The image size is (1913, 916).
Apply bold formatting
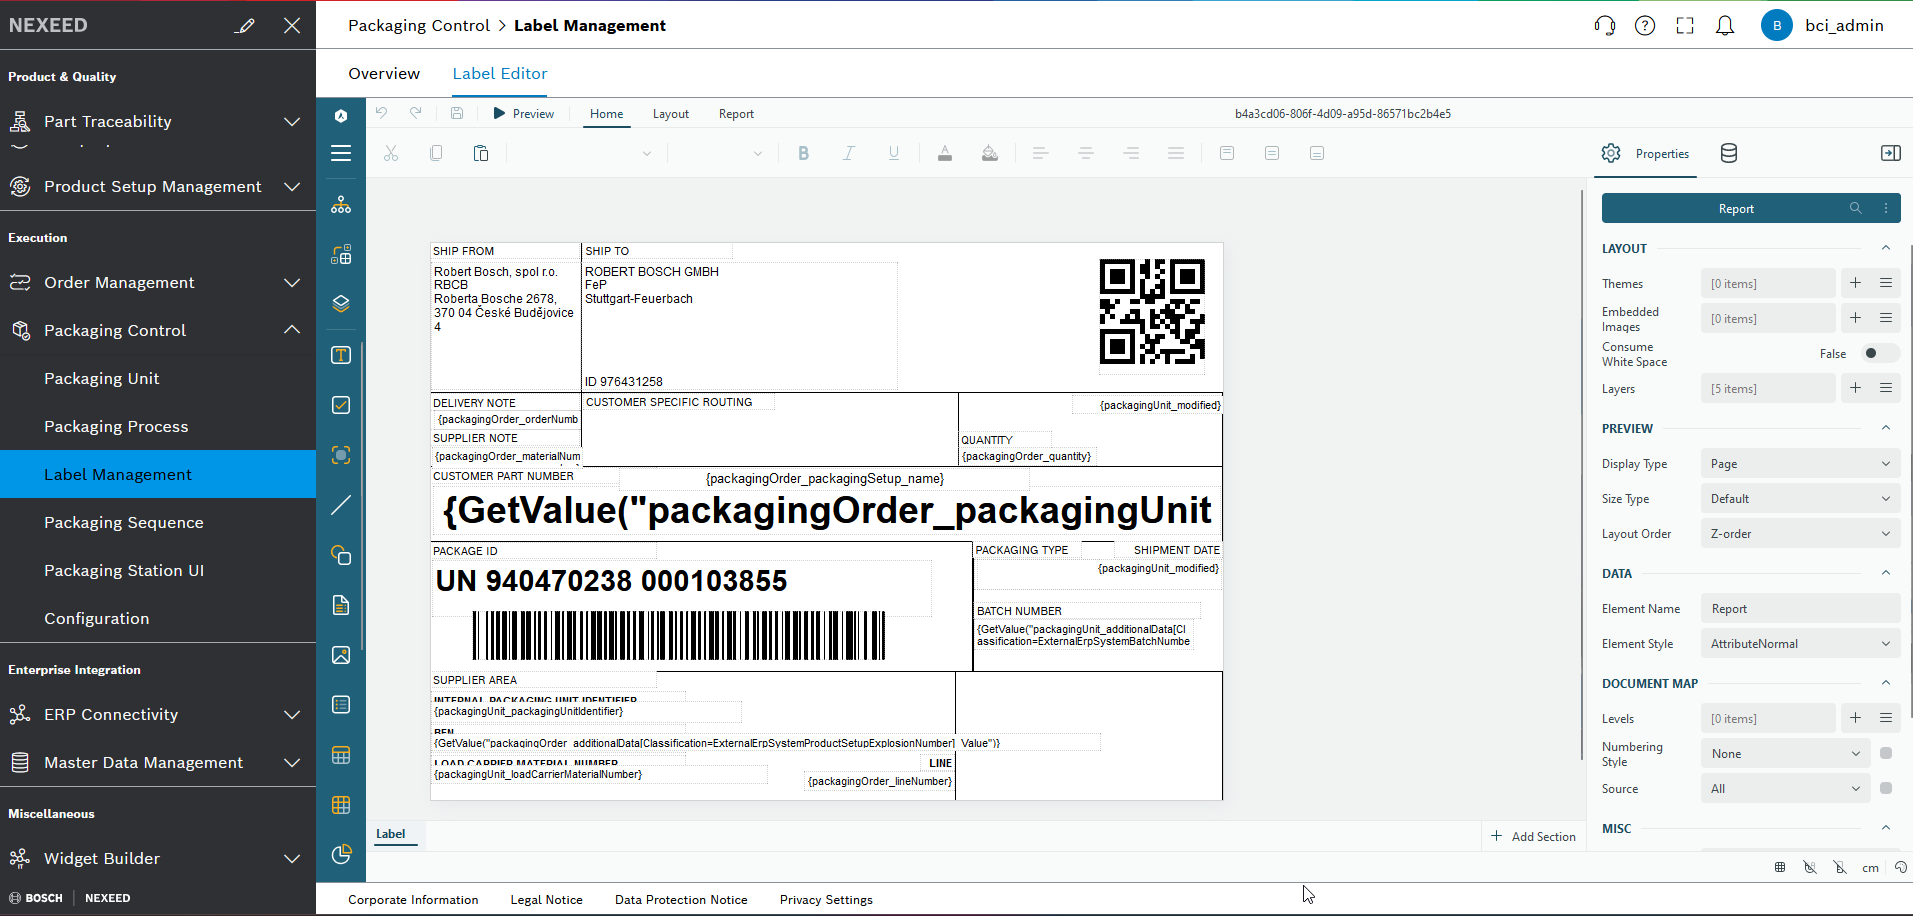click(803, 153)
